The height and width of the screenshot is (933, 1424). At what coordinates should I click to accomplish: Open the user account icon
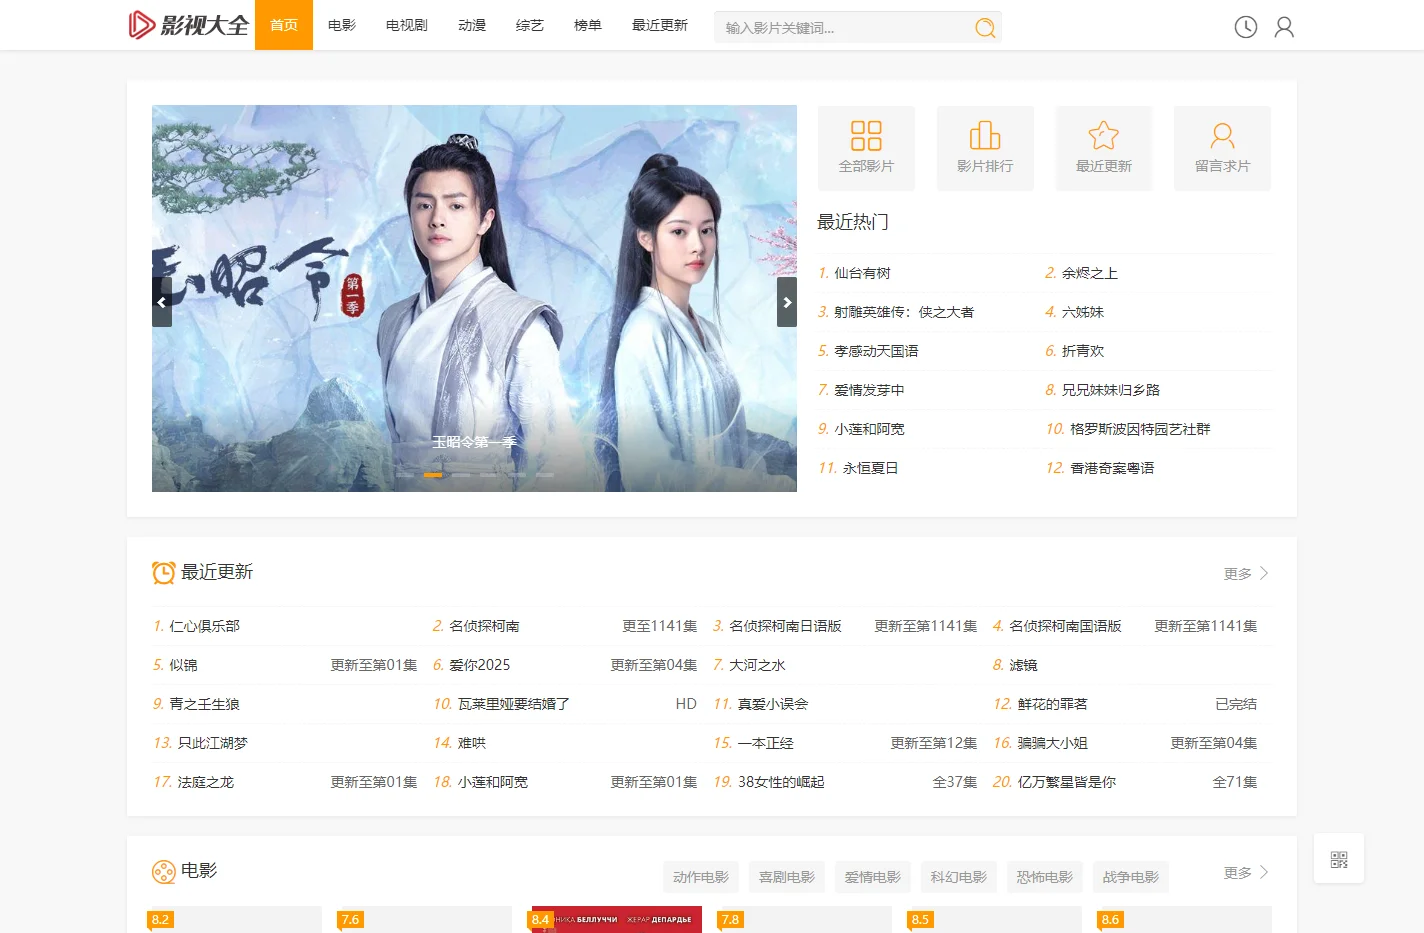coord(1284,27)
